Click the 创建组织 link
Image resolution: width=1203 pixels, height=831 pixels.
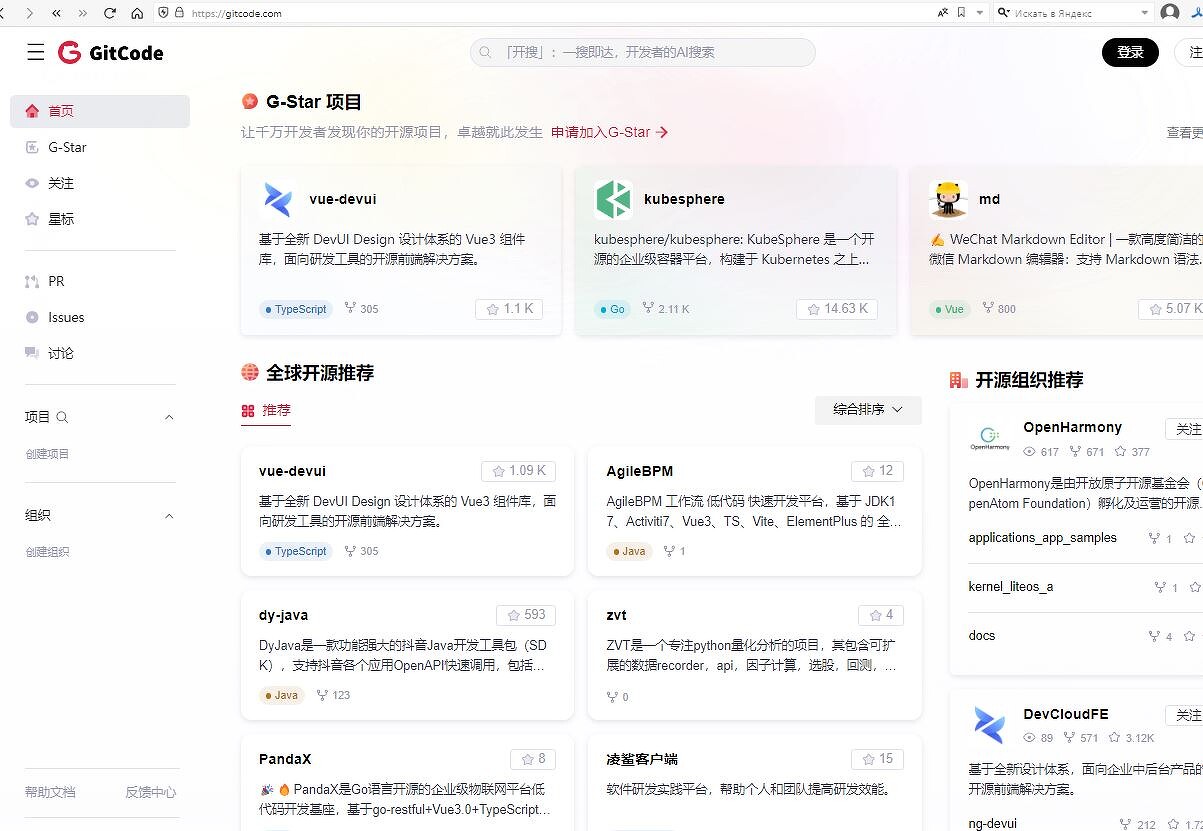[47, 552]
